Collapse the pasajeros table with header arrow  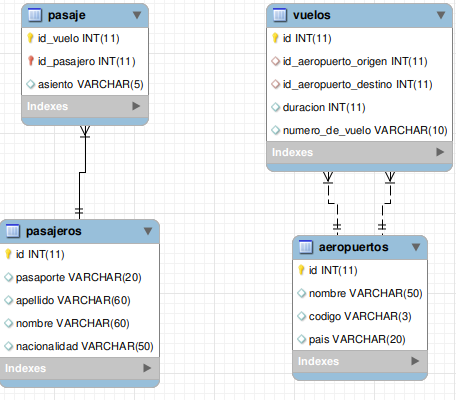[148, 231]
